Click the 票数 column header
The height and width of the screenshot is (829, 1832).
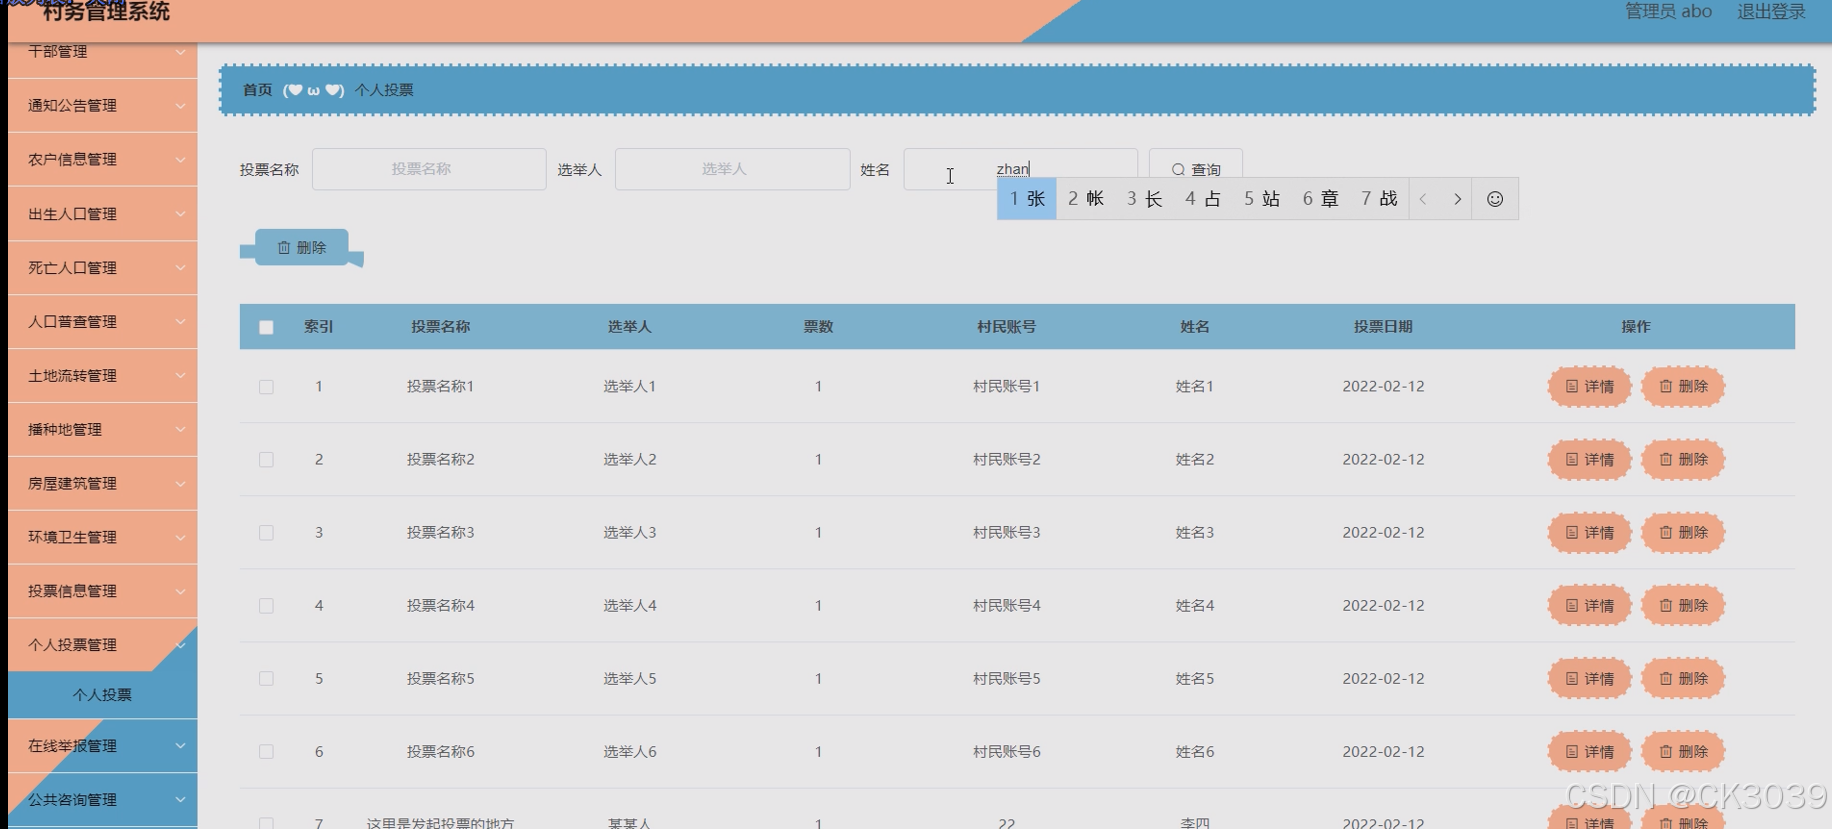click(x=818, y=326)
